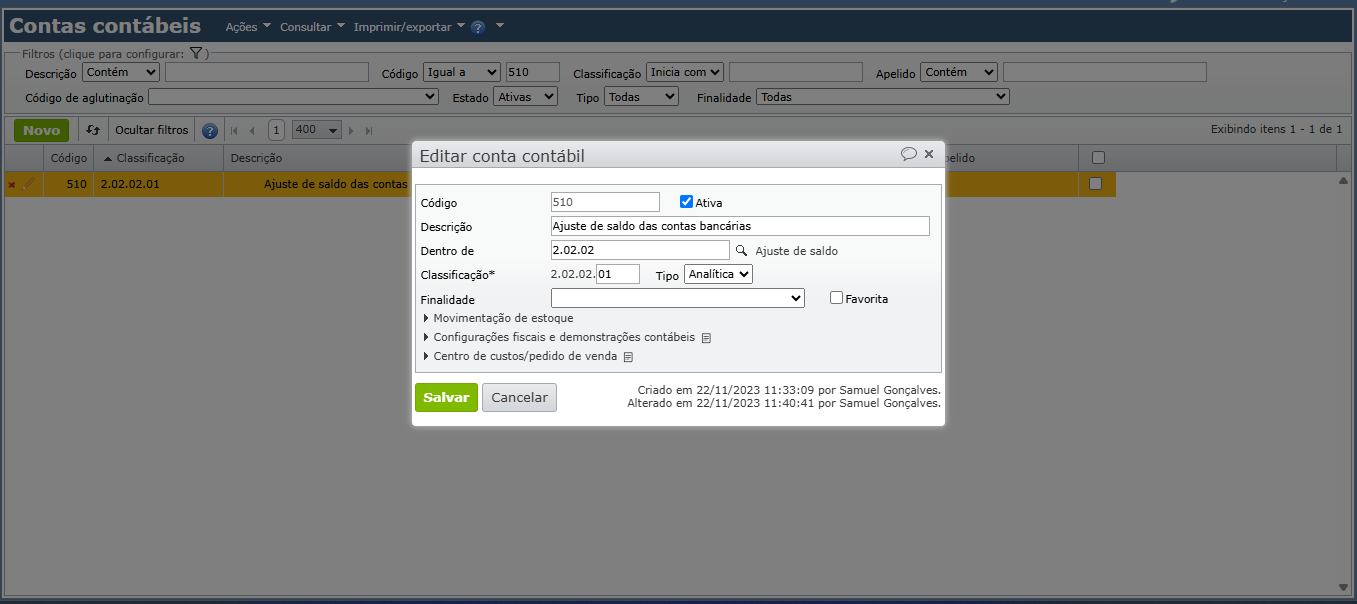Open the Apelido filter operator dropdown
1357x604 pixels.
coord(960,72)
